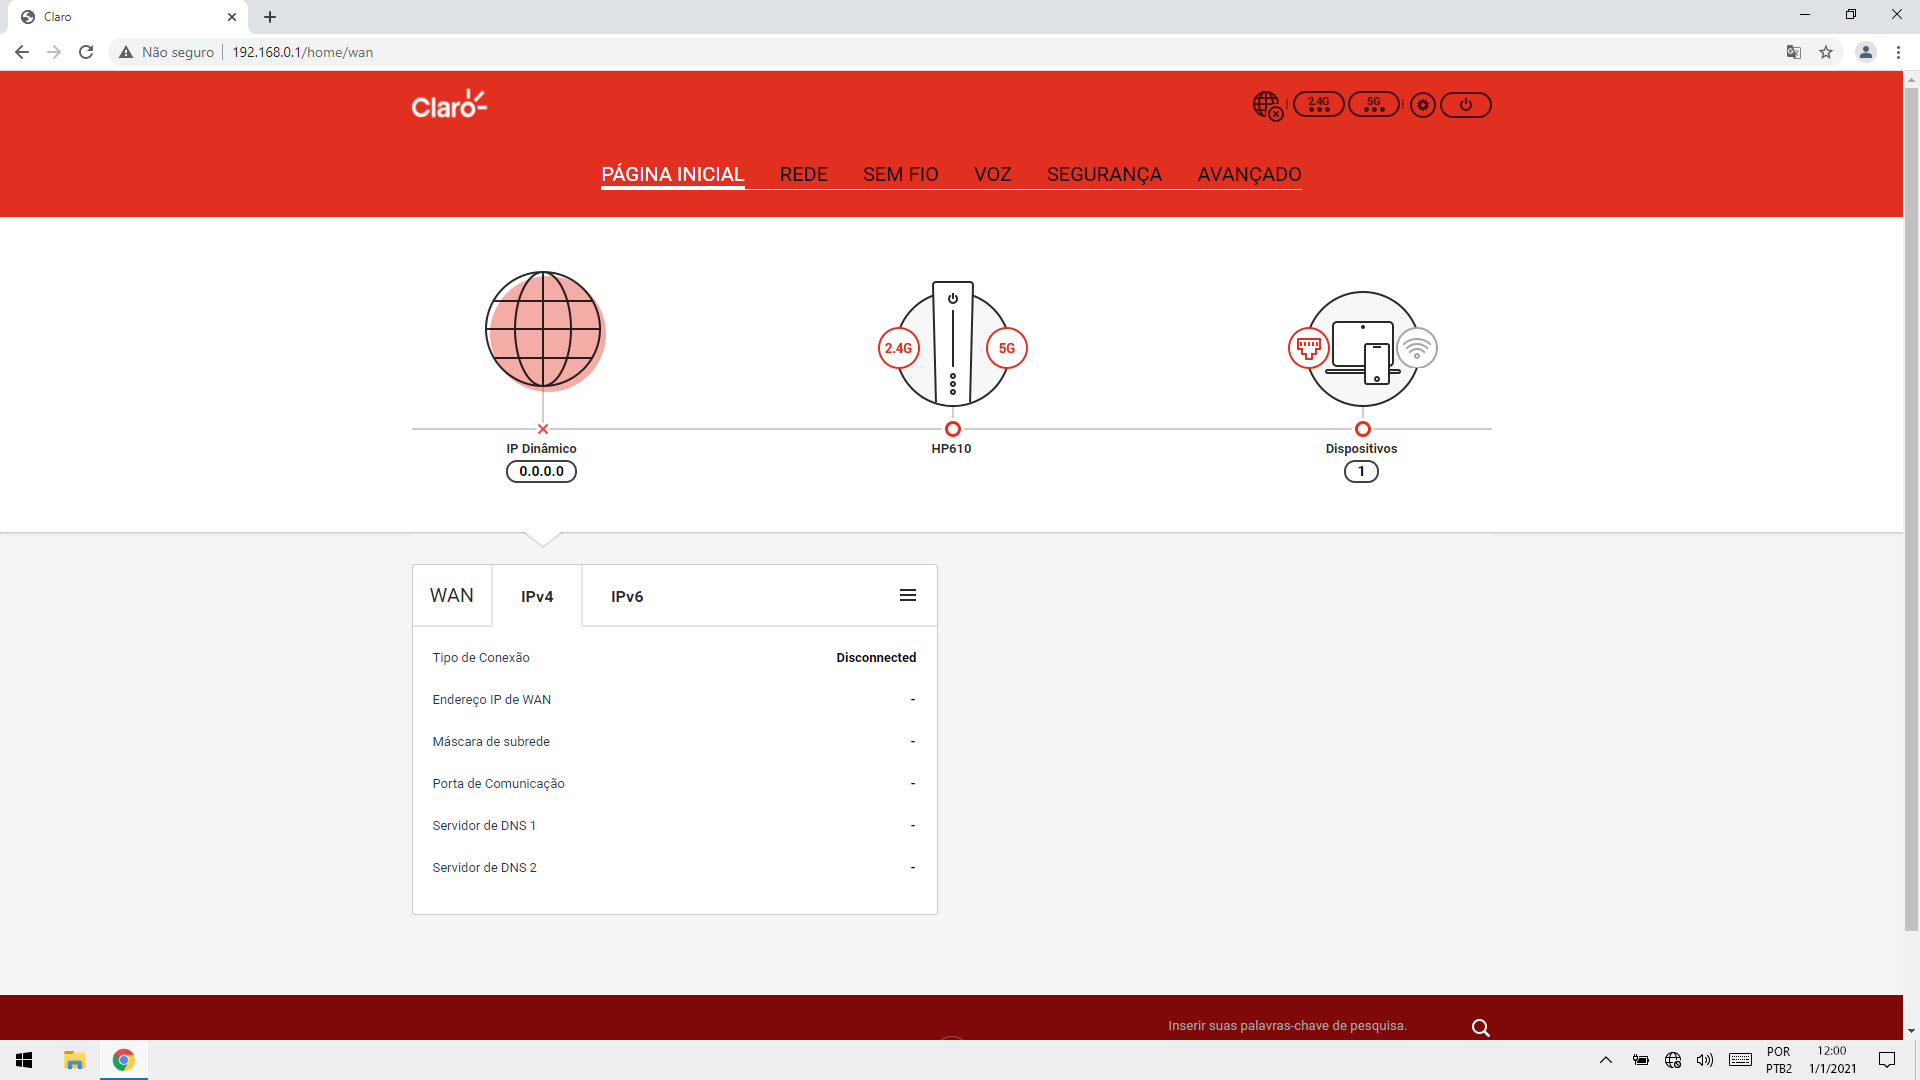The width and height of the screenshot is (1920, 1080).
Task: Click the devices count badge showing 1
Action: point(1361,471)
